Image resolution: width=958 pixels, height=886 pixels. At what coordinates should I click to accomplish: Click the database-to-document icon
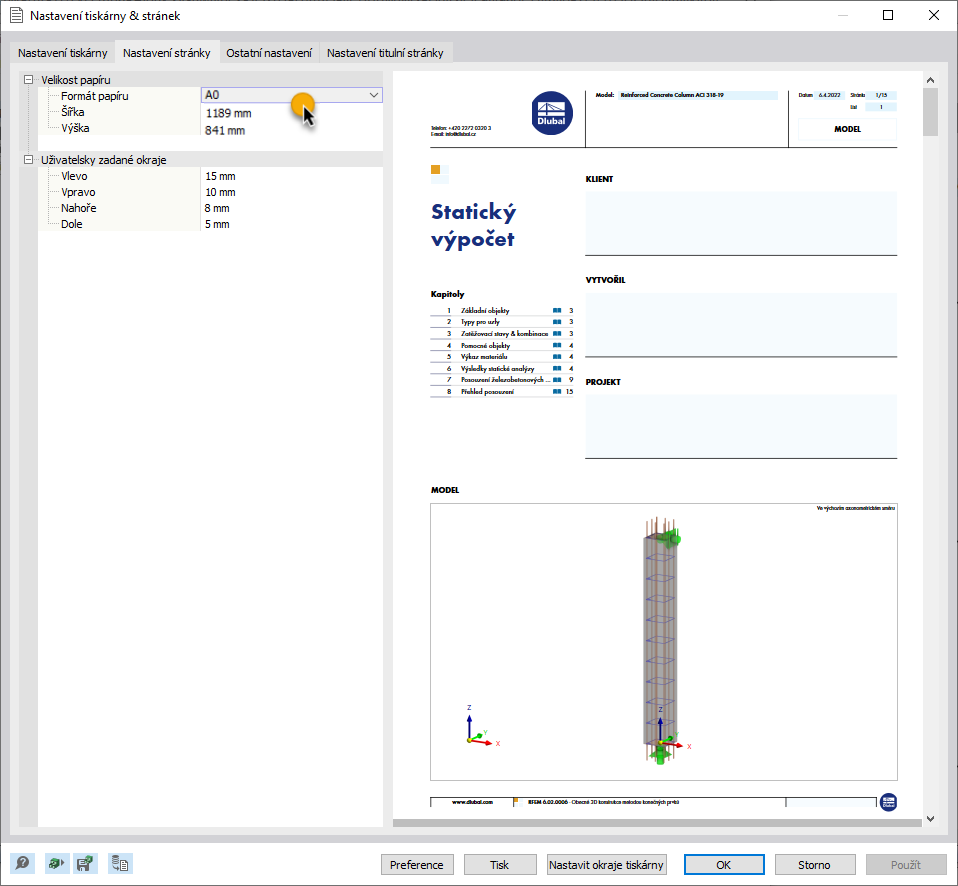[120, 863]
